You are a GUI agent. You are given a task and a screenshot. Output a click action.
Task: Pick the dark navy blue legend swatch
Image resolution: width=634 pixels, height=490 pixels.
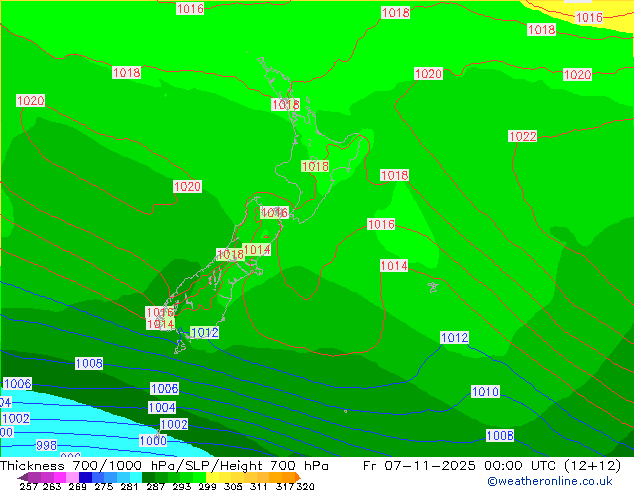(x=85, y=477)
